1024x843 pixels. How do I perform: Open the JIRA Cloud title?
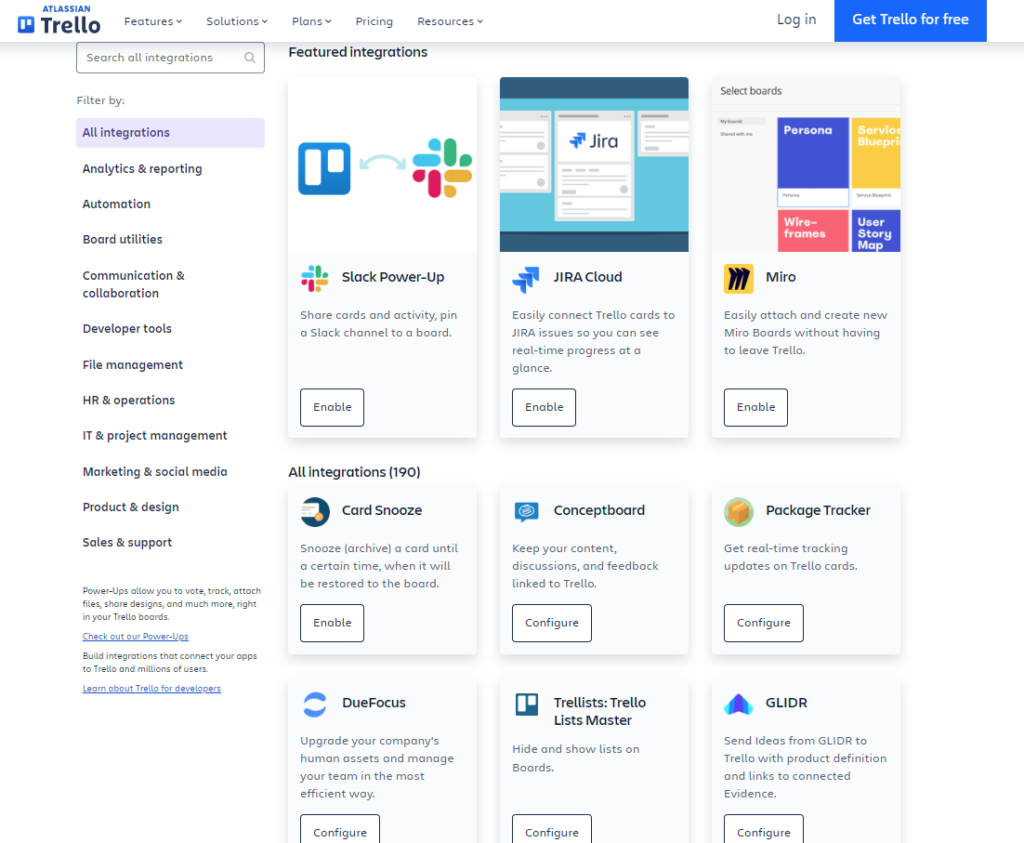[x=588, y=277]
